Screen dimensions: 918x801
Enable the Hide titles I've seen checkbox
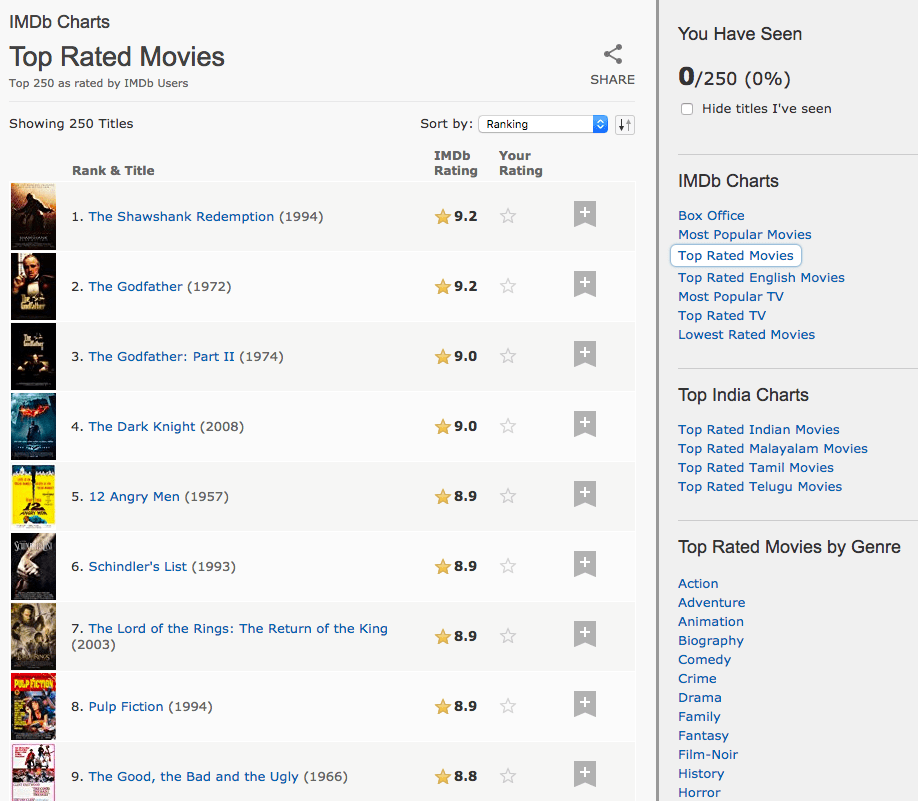(687, 108)
